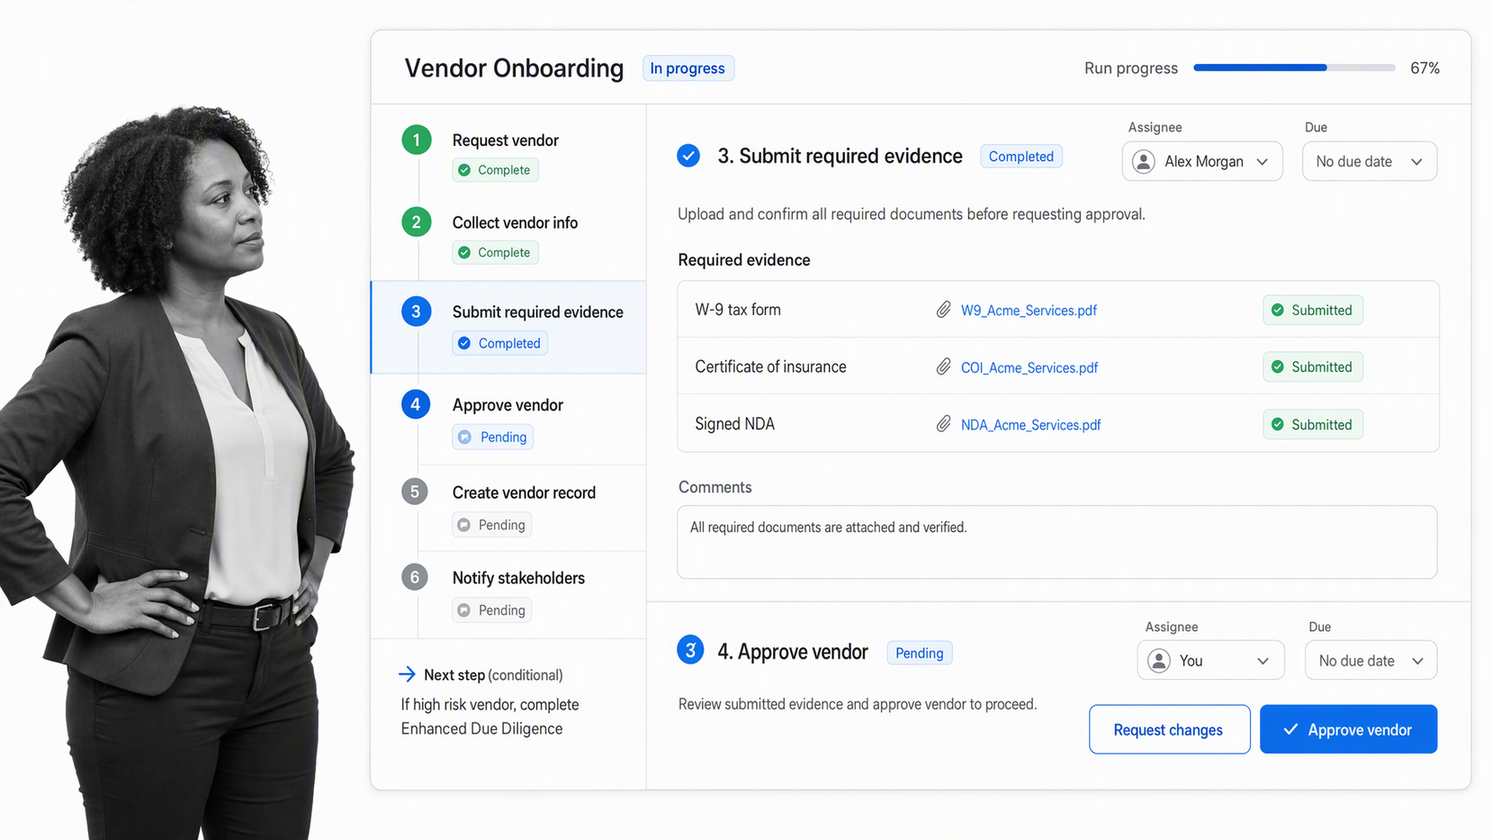Click the In progress status badge
The width and height of the screenshot is (1492, 840).
(x=688, y=68)
